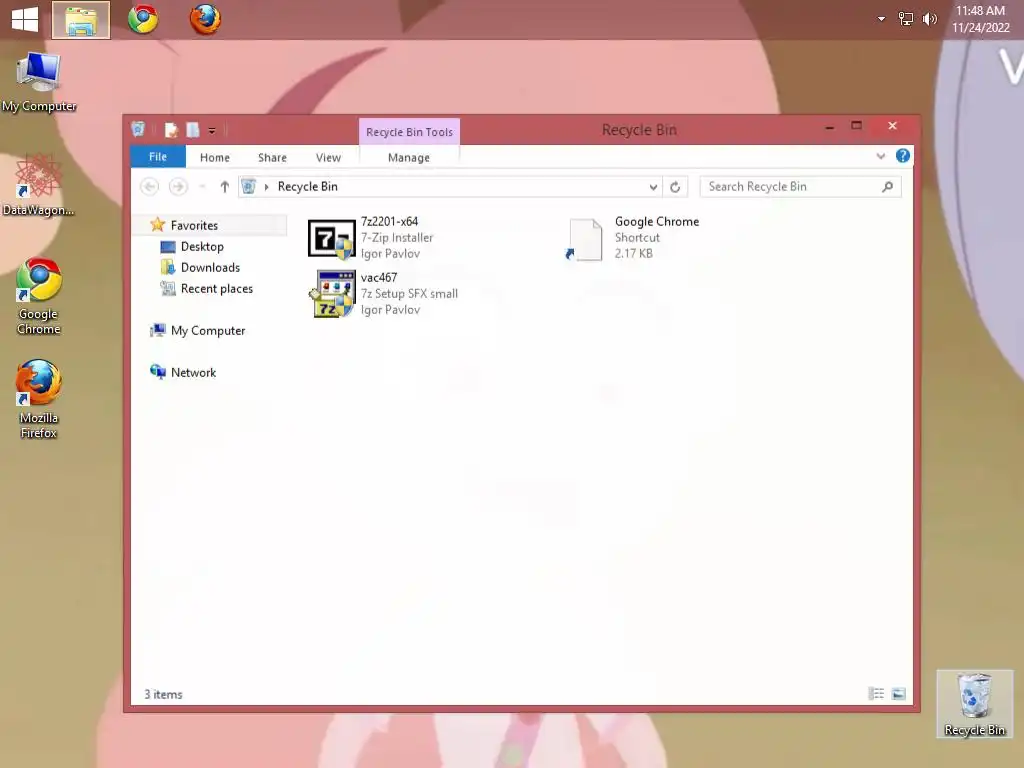Open the volume speaker tray icon
The width and height of the screenshot is (1024, 768).
pos(929,19)
